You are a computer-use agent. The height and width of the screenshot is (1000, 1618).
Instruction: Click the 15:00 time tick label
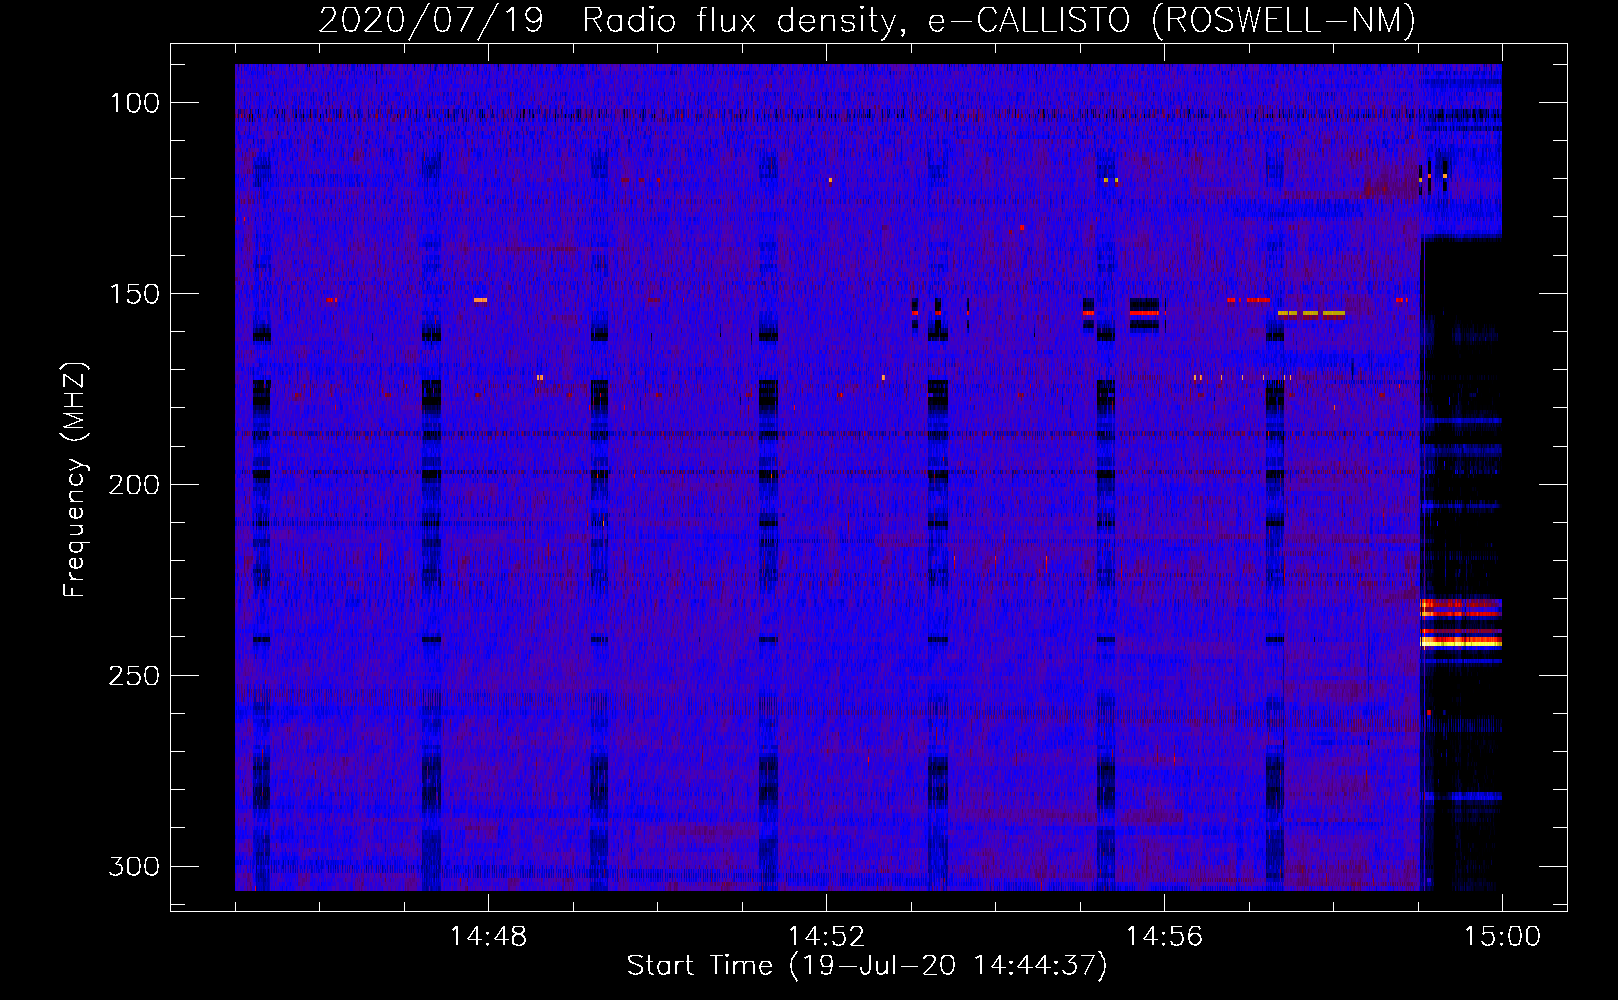[1502, 937]
